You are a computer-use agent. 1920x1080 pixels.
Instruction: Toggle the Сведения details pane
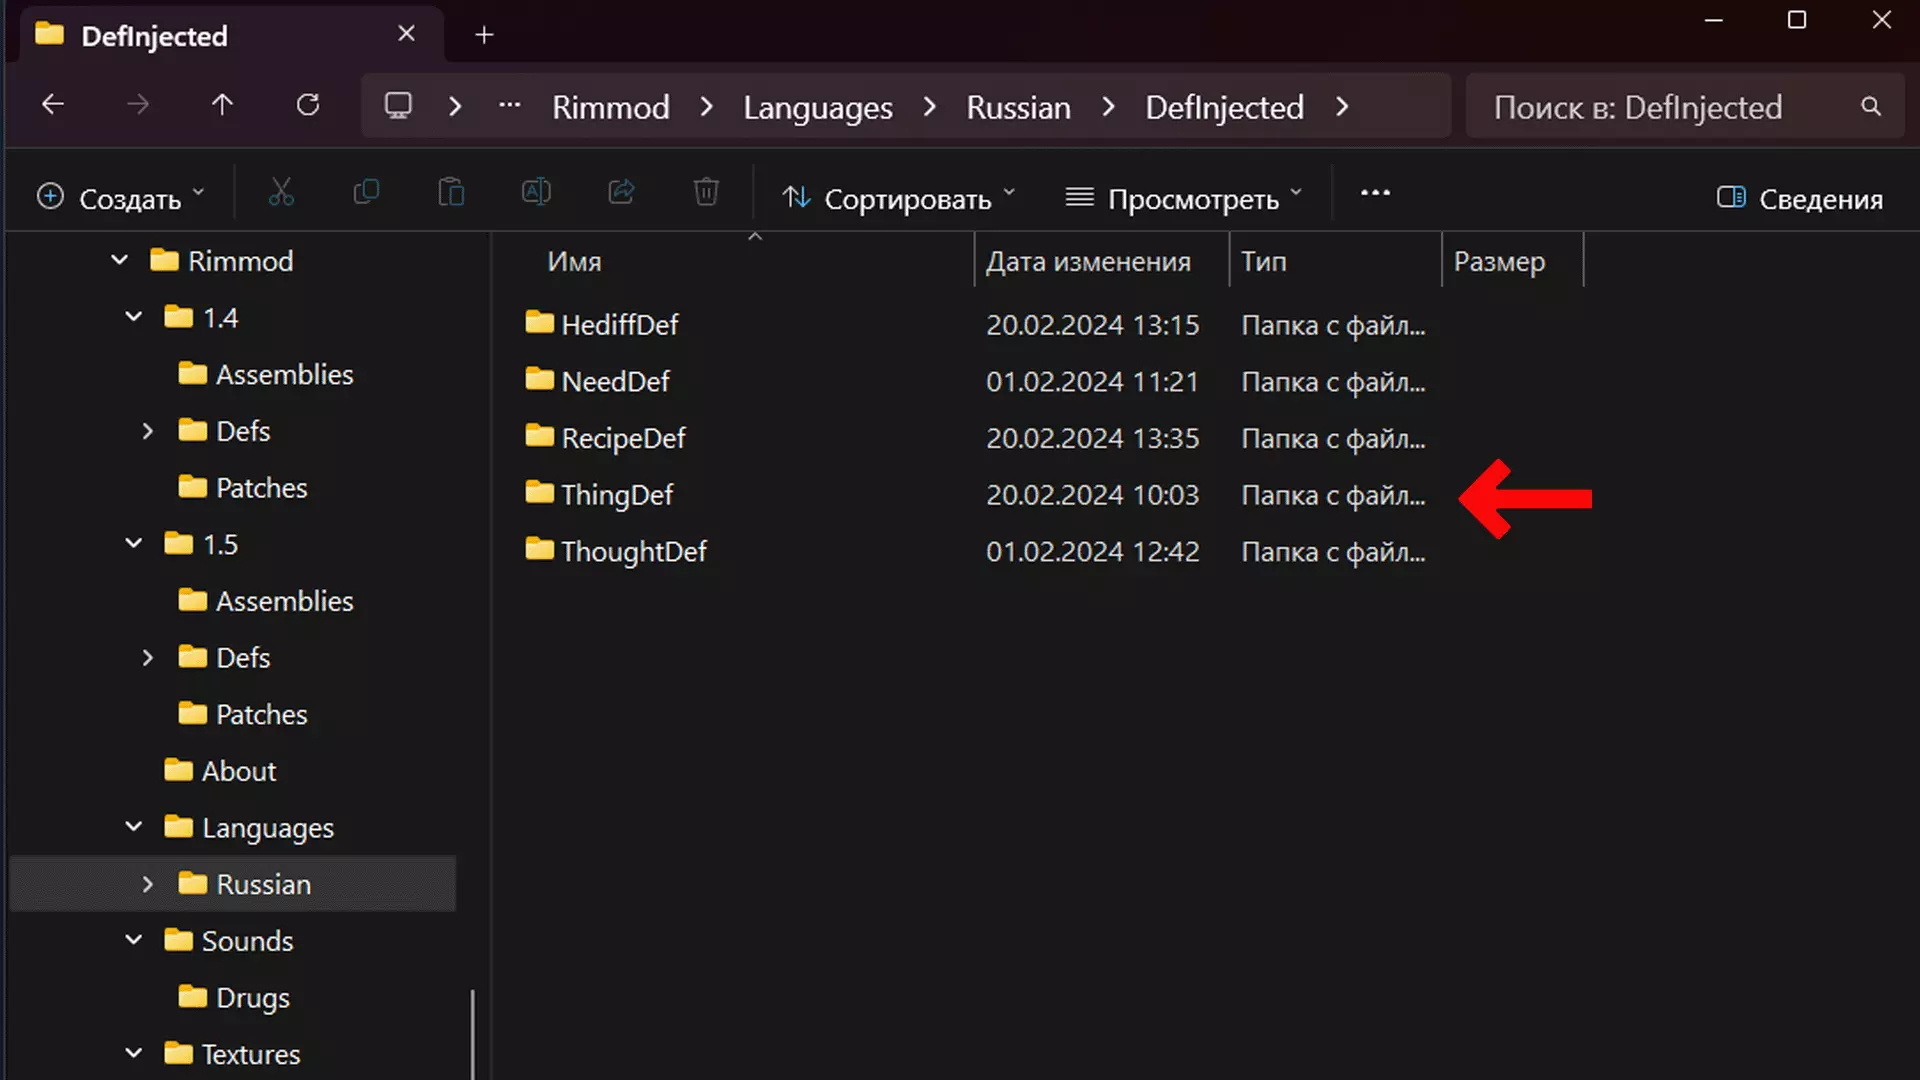pos(1799,198)
